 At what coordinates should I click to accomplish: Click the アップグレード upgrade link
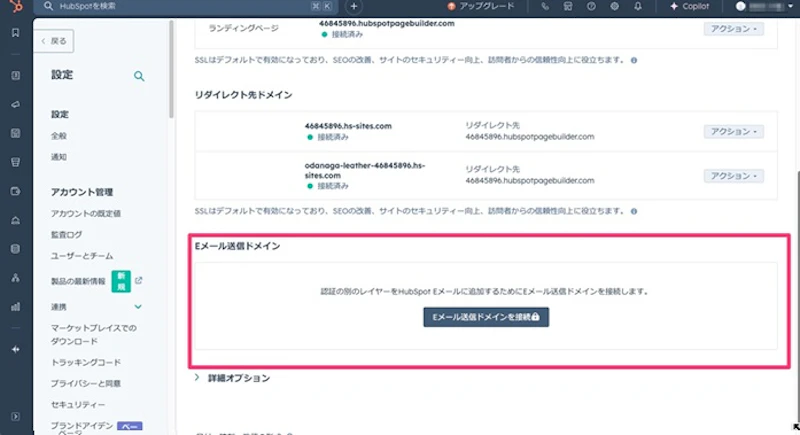coord(481,7)
